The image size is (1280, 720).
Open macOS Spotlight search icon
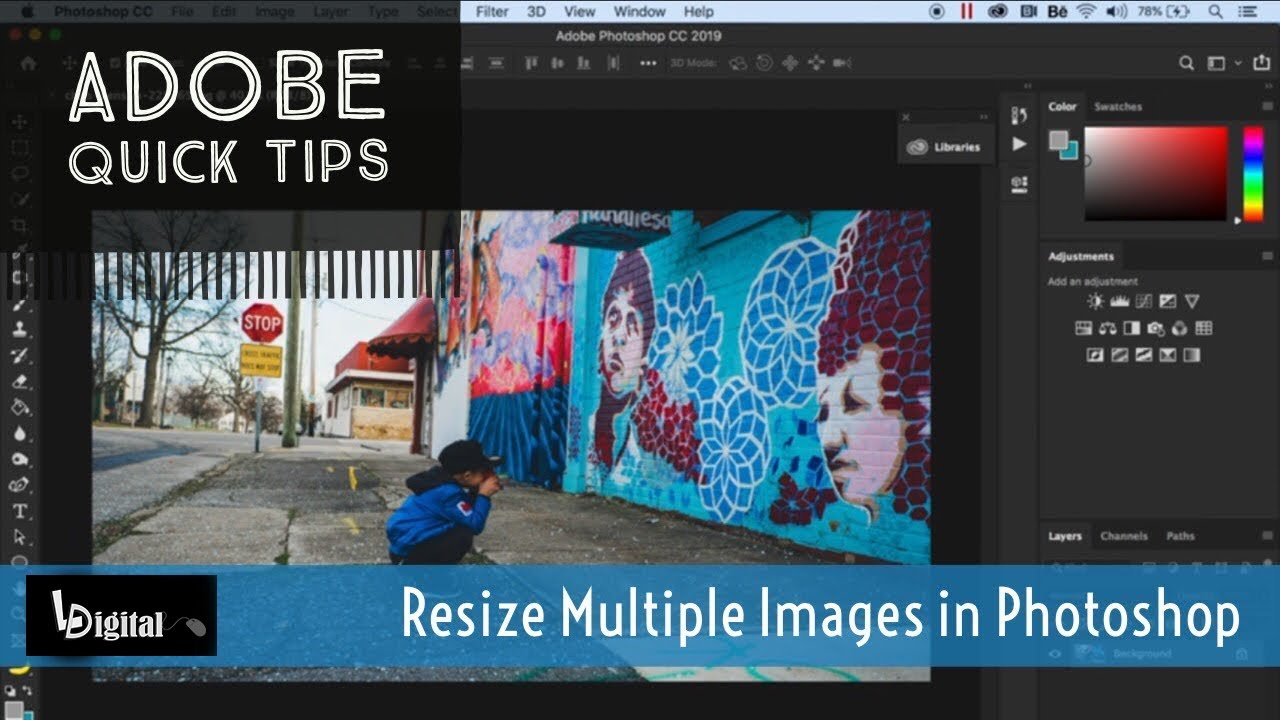click(1215, 12)
